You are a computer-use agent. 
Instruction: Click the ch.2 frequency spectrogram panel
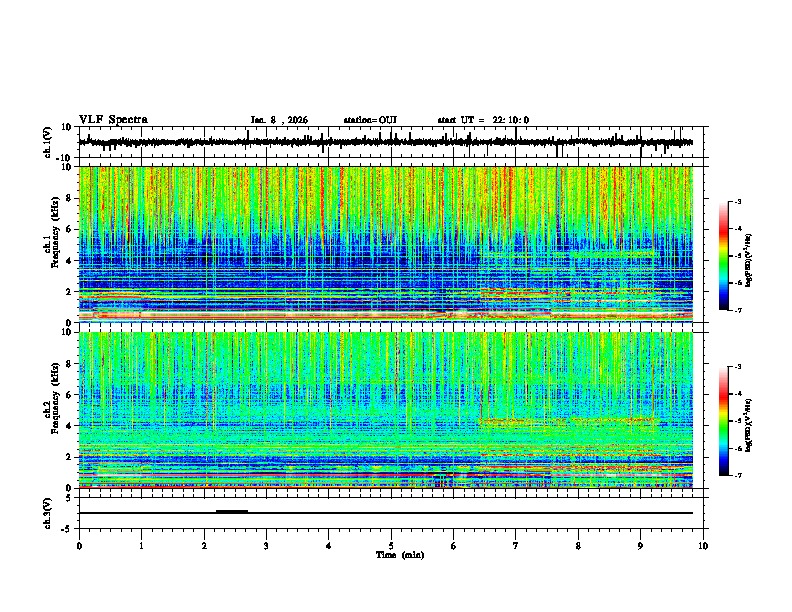(386, 410)
